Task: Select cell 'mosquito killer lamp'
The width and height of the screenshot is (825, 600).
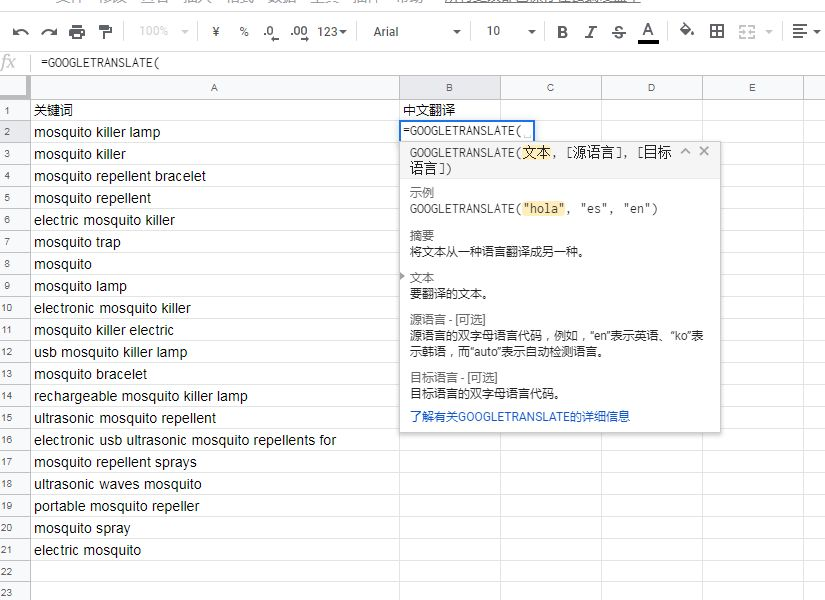Action: tap(215, 132)
